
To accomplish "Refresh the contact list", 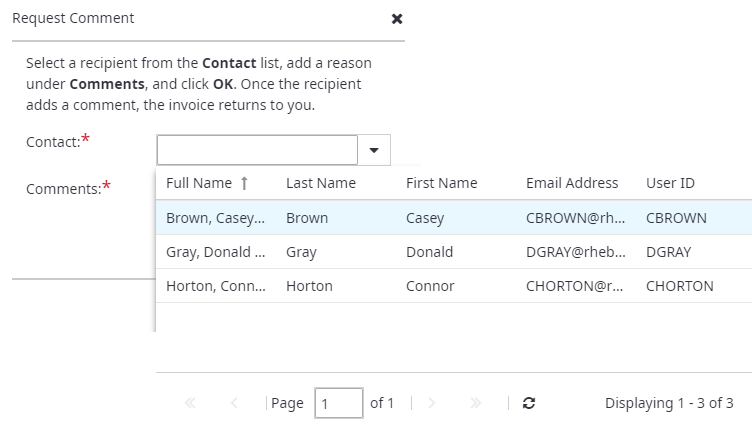I will [x=529, y=403].
